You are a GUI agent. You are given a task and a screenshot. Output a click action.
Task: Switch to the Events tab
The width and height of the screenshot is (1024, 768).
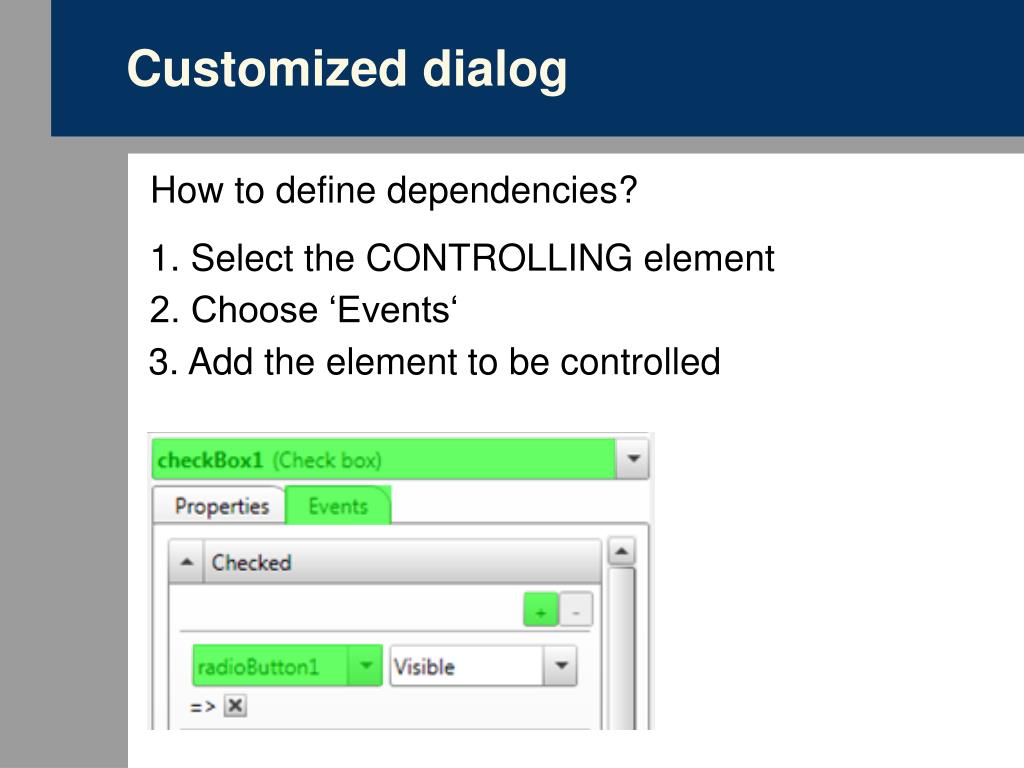338,506
